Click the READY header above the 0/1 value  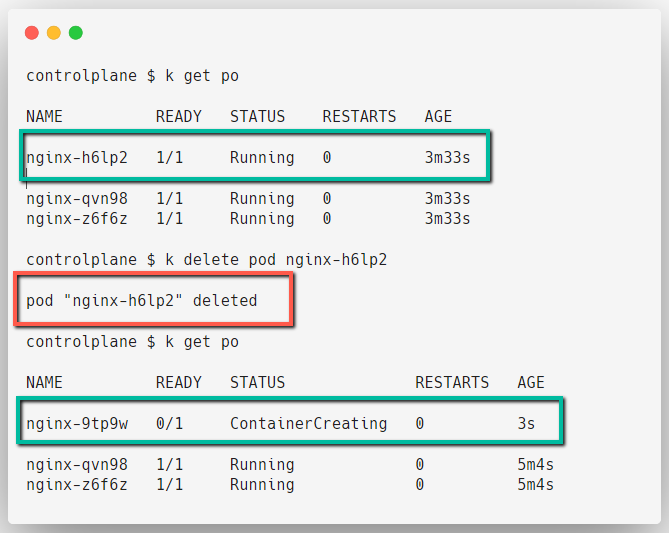[178, 382]
